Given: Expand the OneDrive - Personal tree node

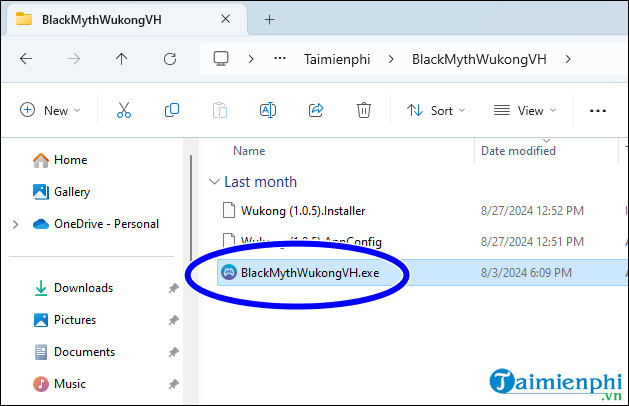Looking at the screenshot, I should click(15, 224).
